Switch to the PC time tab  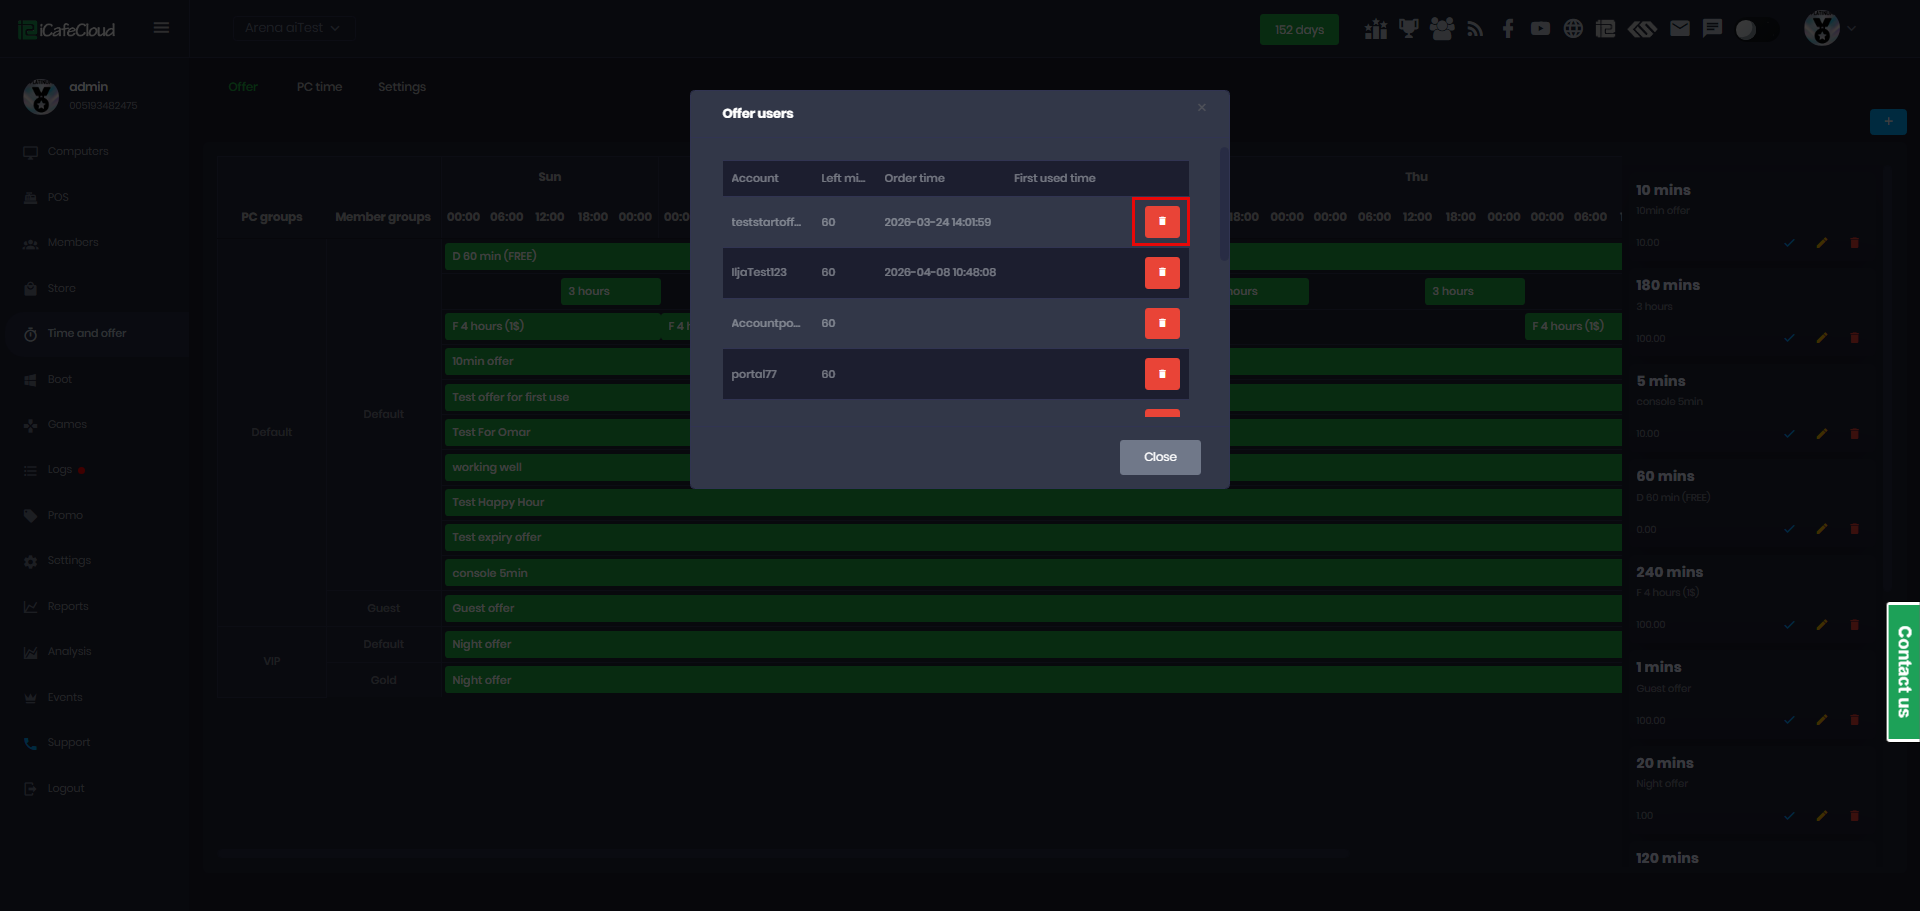pyautogui.click(x=319, y=87)
